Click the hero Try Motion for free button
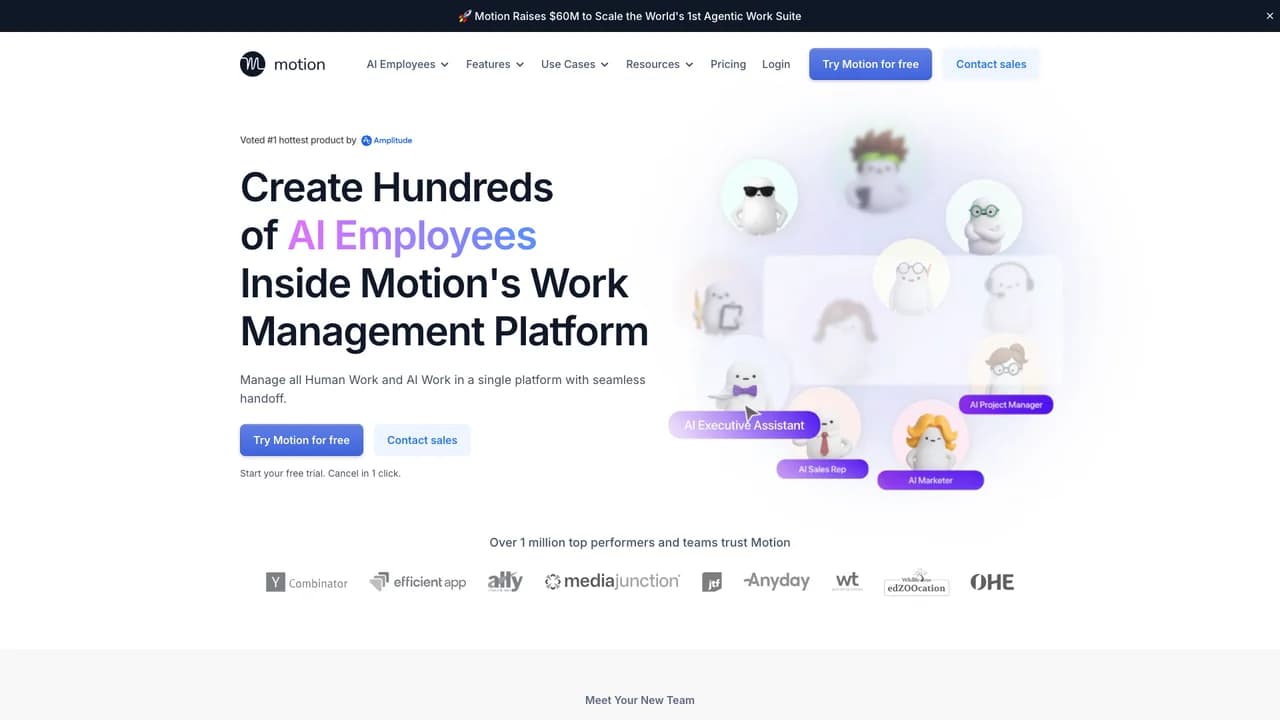The image size is (1280, 720). (301, 440)
